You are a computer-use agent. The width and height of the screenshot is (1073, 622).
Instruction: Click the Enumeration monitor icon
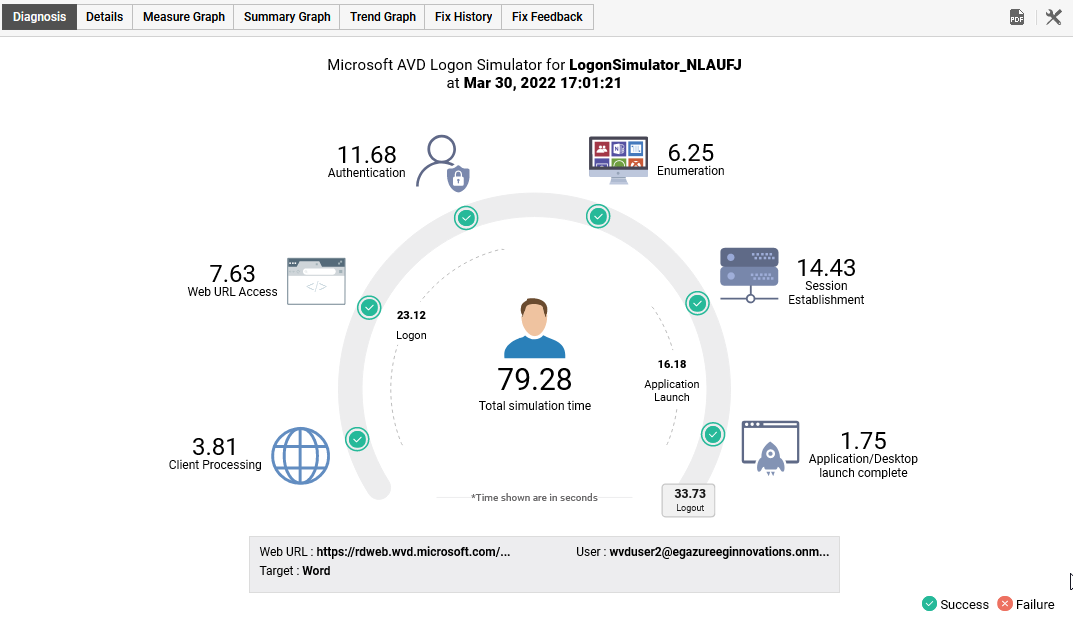618,160
